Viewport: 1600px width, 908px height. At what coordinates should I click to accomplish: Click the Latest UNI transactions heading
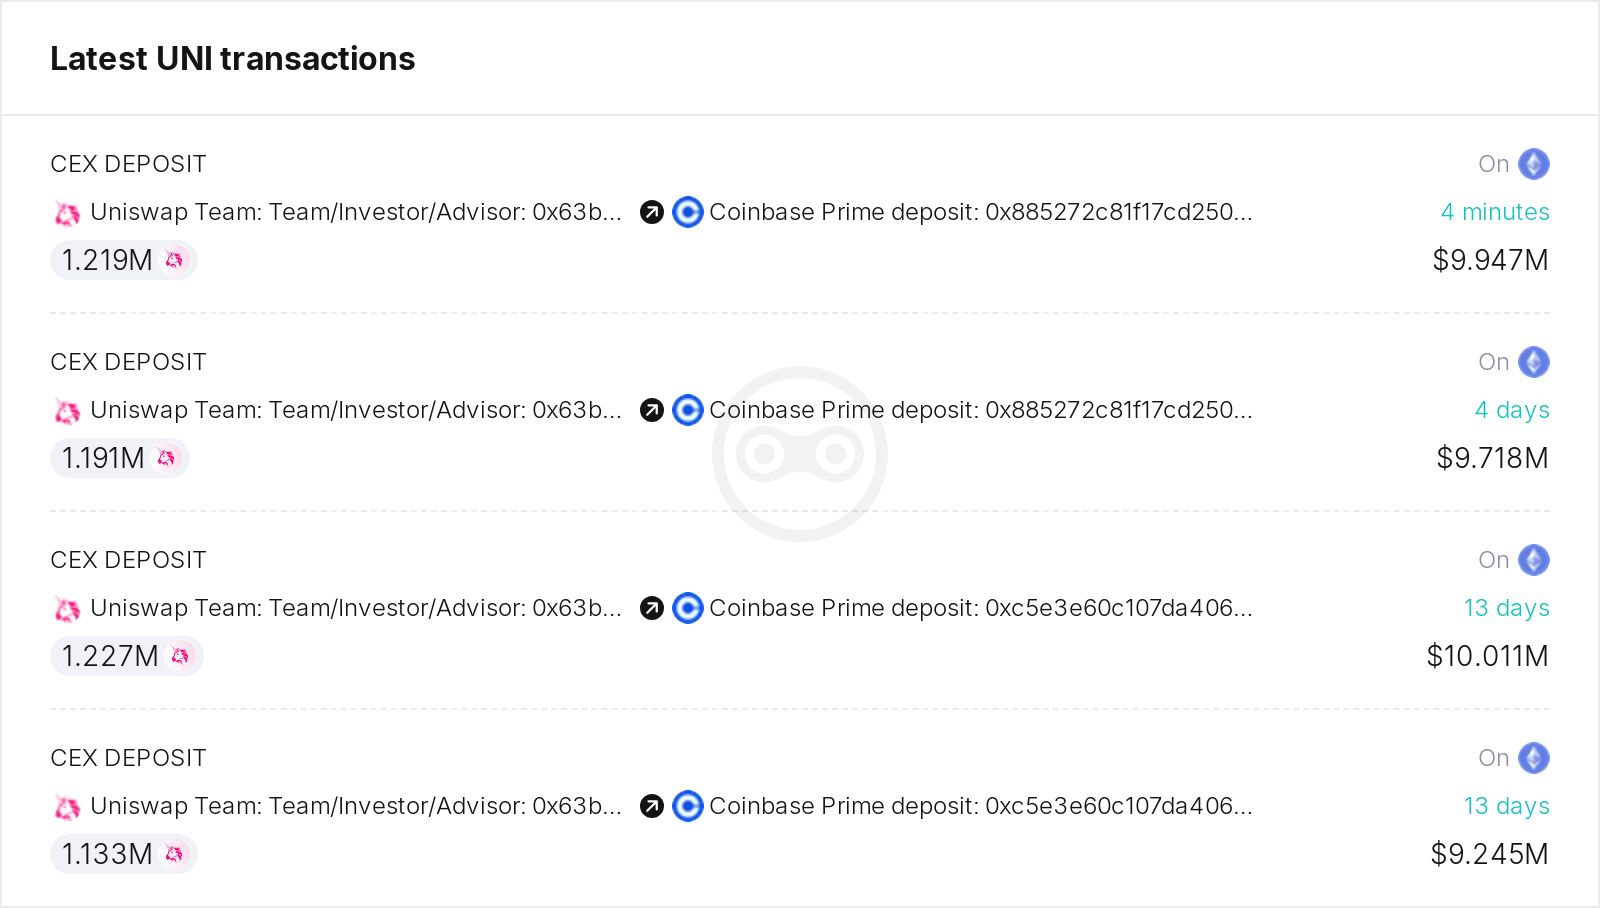point(232,59)
